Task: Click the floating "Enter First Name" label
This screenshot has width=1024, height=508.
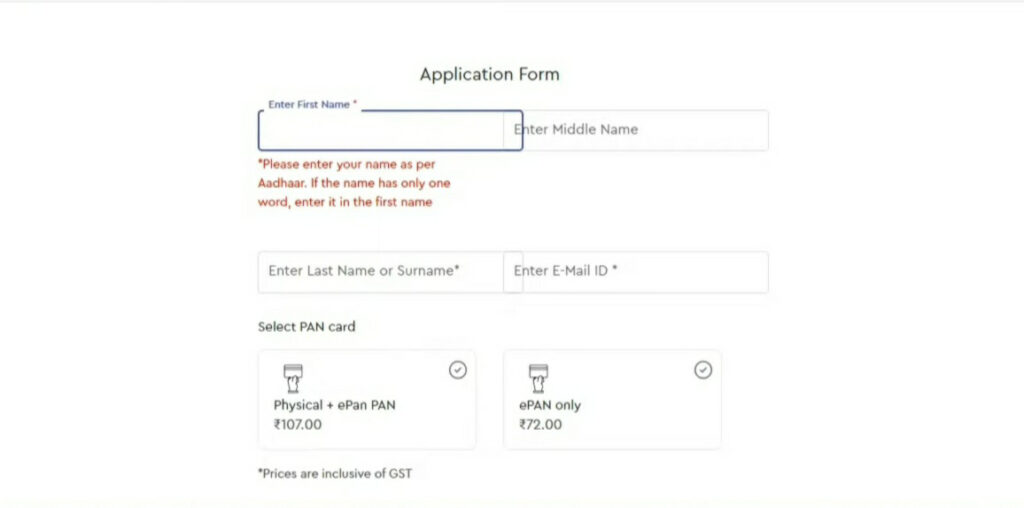Action: 308,105
